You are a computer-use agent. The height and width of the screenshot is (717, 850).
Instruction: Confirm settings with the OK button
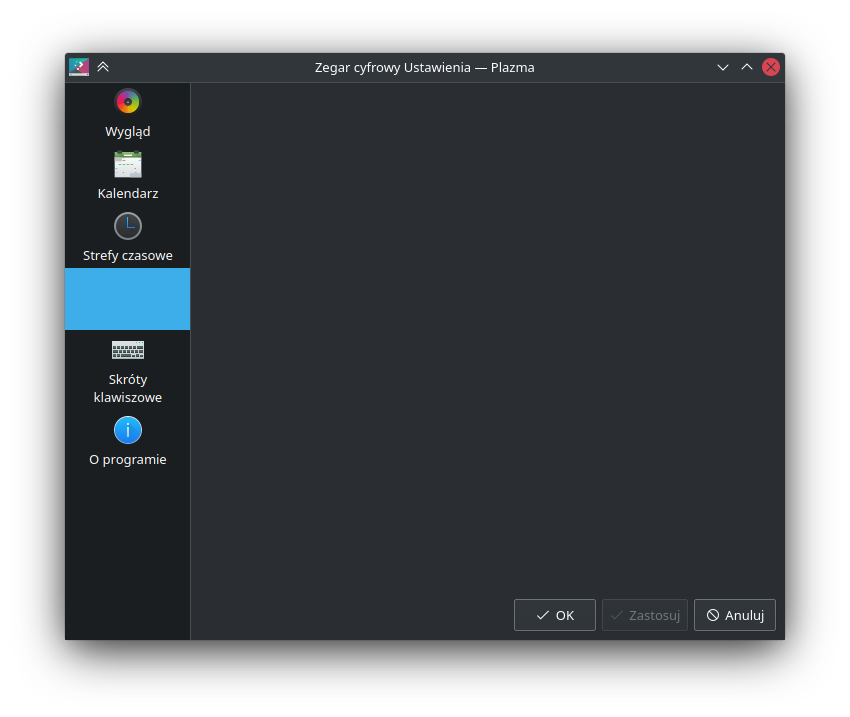[554, 615]
